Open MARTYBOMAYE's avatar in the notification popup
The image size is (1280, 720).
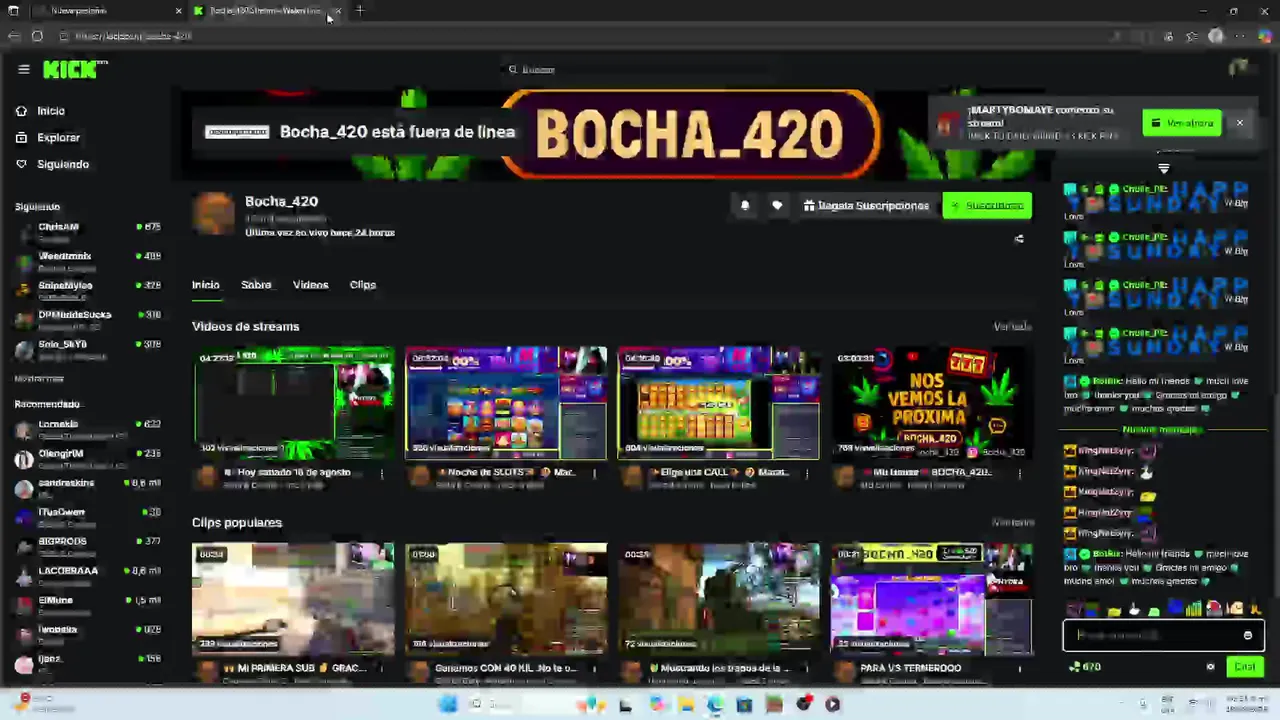tap(948, 124)
